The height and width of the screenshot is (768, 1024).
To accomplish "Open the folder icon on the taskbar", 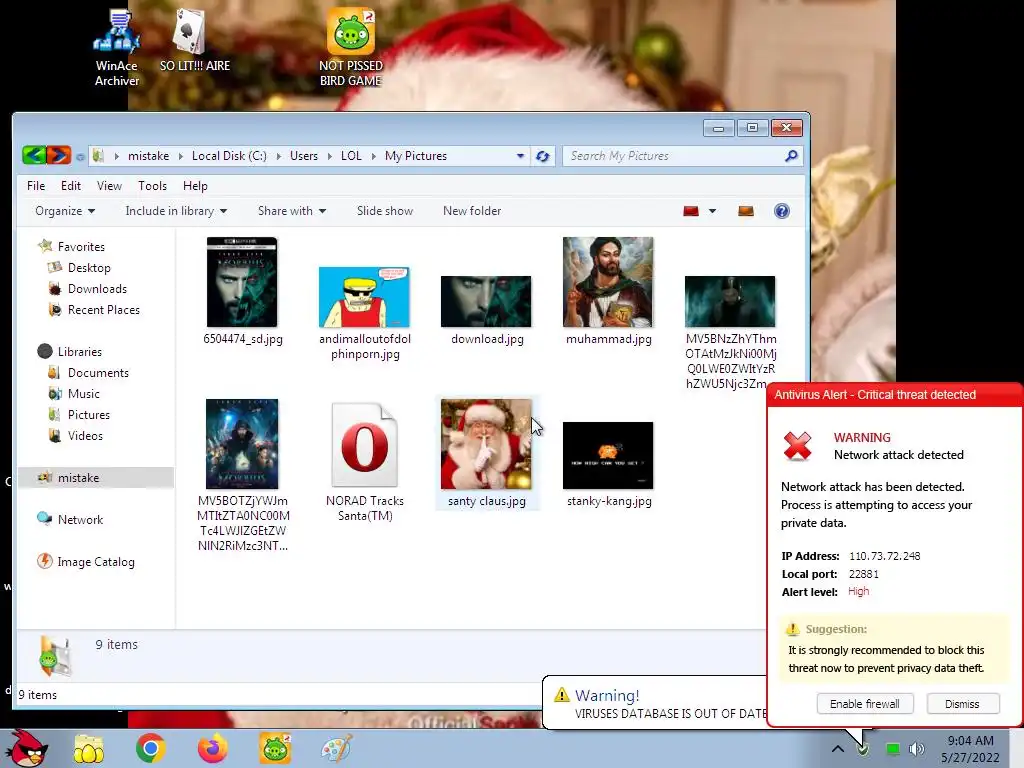I will [x=89, y=749].
